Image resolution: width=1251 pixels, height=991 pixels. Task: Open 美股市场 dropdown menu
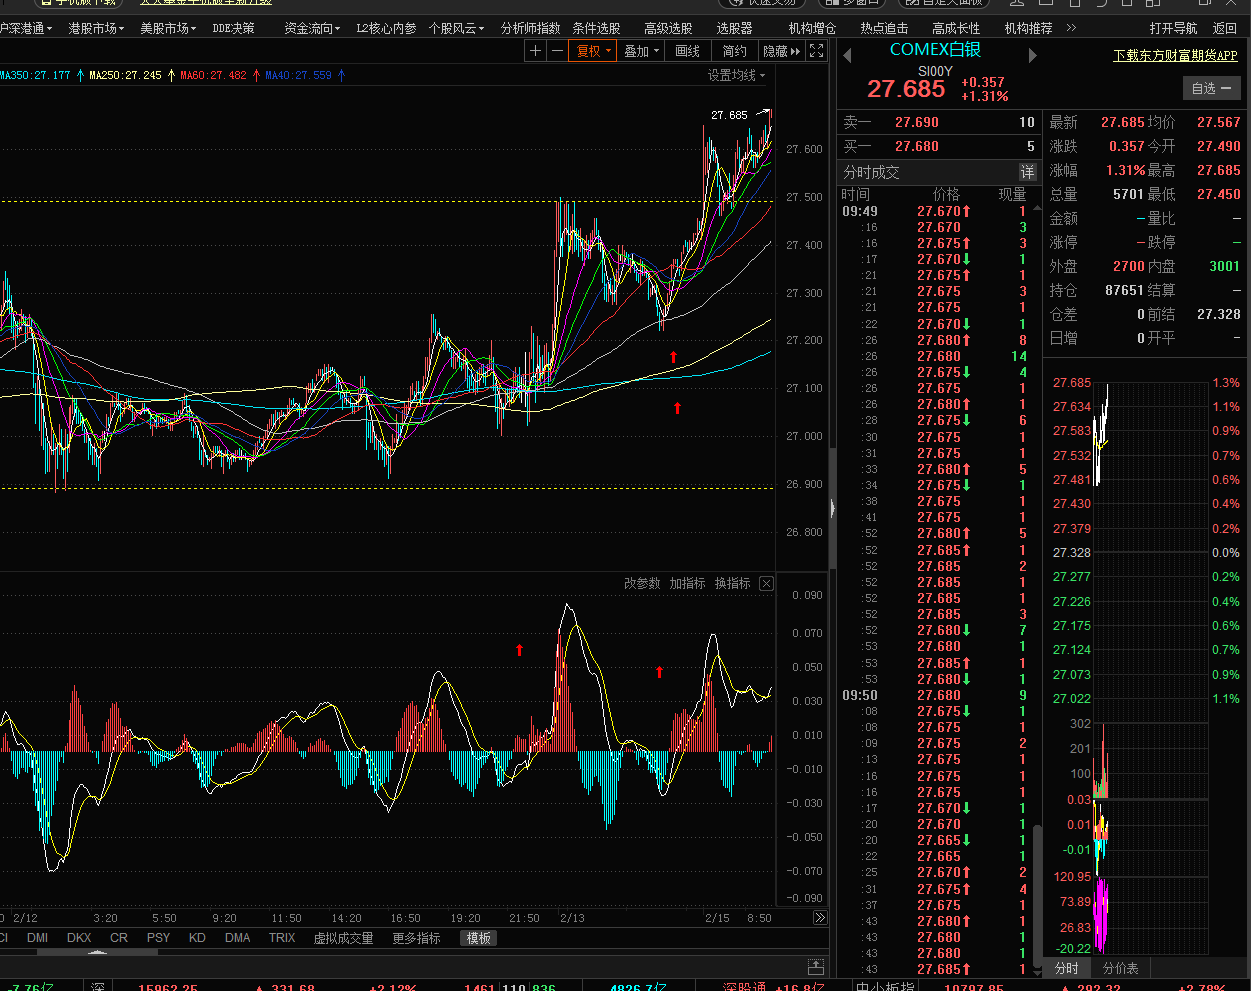point(168,28)
